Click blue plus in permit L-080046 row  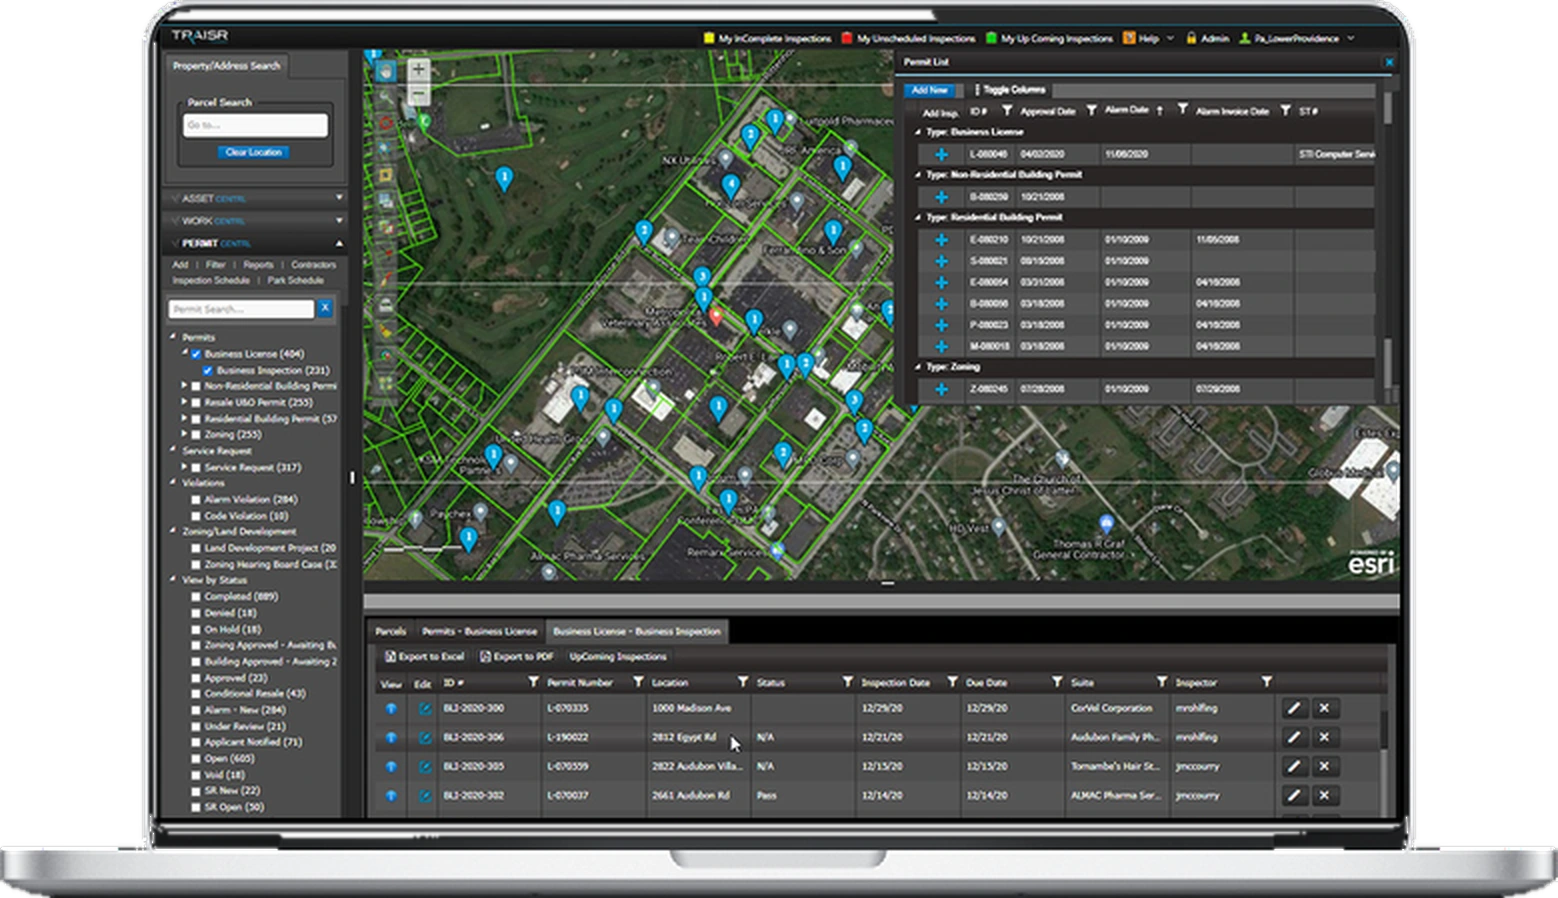coord(941,154)
